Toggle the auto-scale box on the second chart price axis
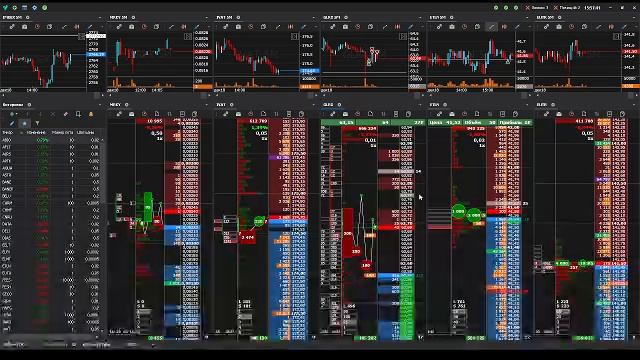Screen dimensions: 640x360 (188, 37)
